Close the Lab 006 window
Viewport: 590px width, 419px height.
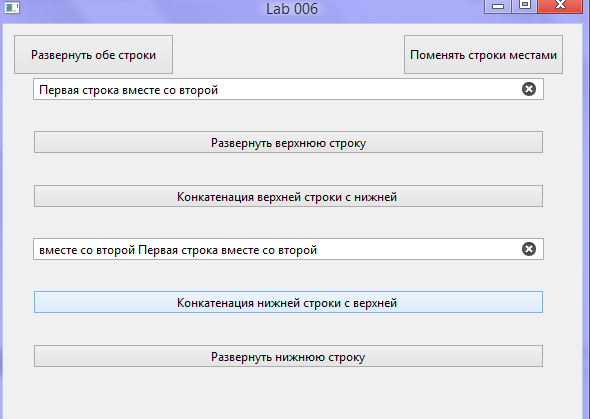click(x=560, y=6)
